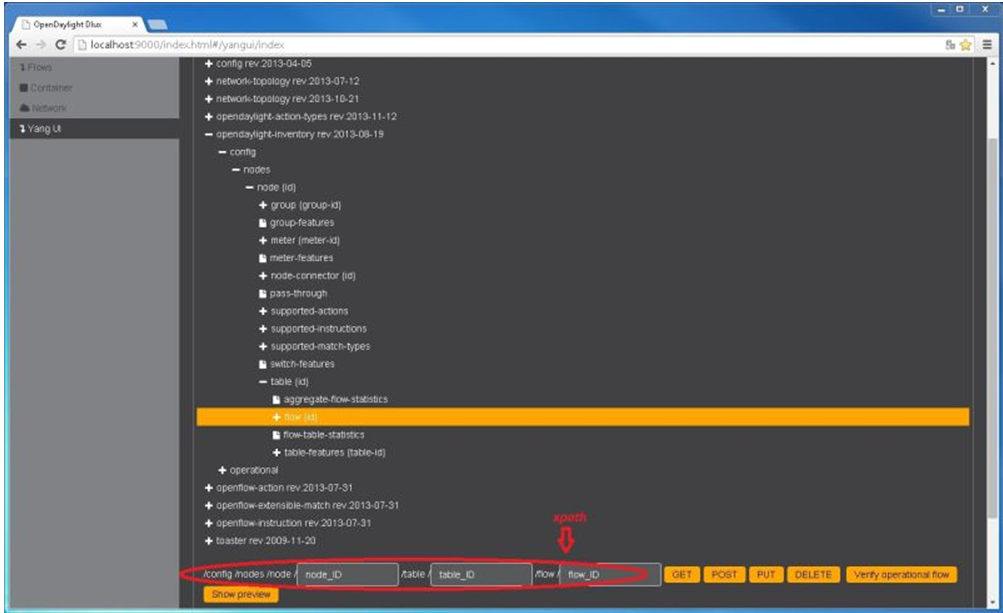This screenshot has height=613, width=1003.
Task: Click the flow_ID input field
Action: click(610, 575)
